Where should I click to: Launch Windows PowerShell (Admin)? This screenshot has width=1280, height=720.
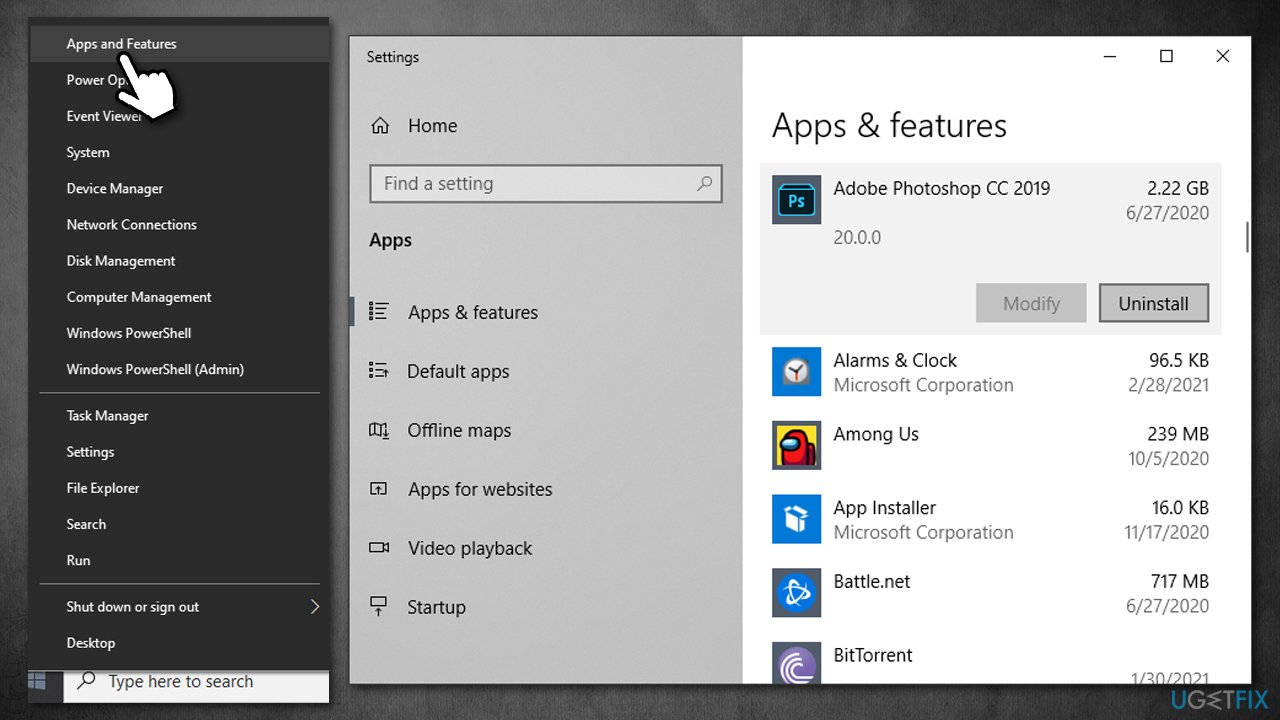(179, 369)
